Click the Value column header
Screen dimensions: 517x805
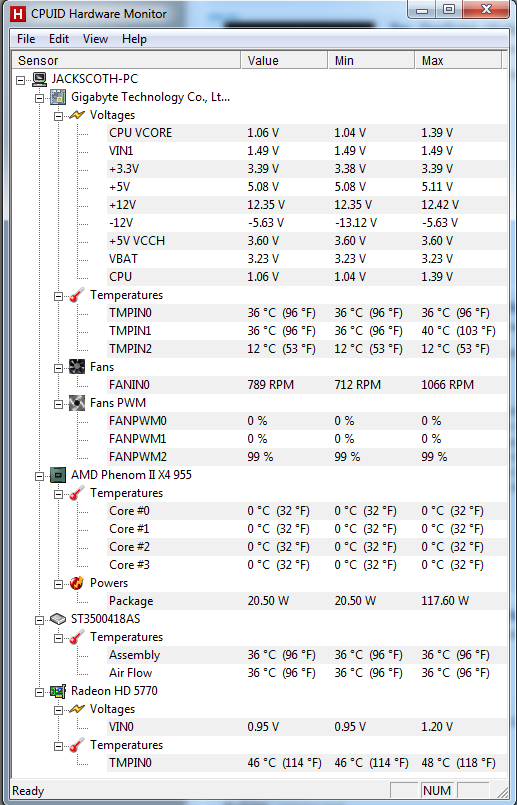[x=284, y=61]
